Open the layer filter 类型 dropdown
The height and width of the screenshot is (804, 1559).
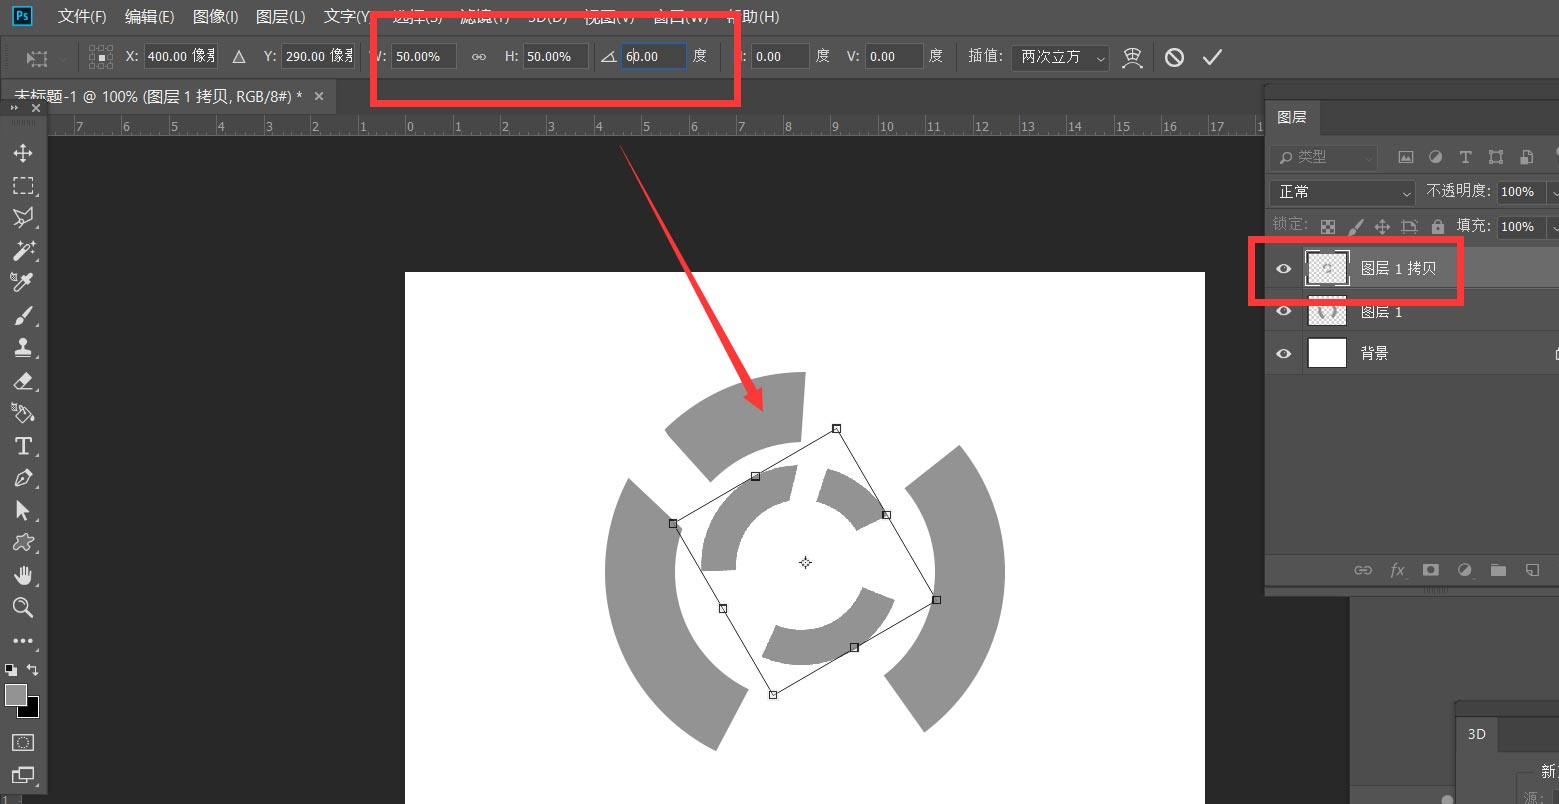coord(1323,157)
